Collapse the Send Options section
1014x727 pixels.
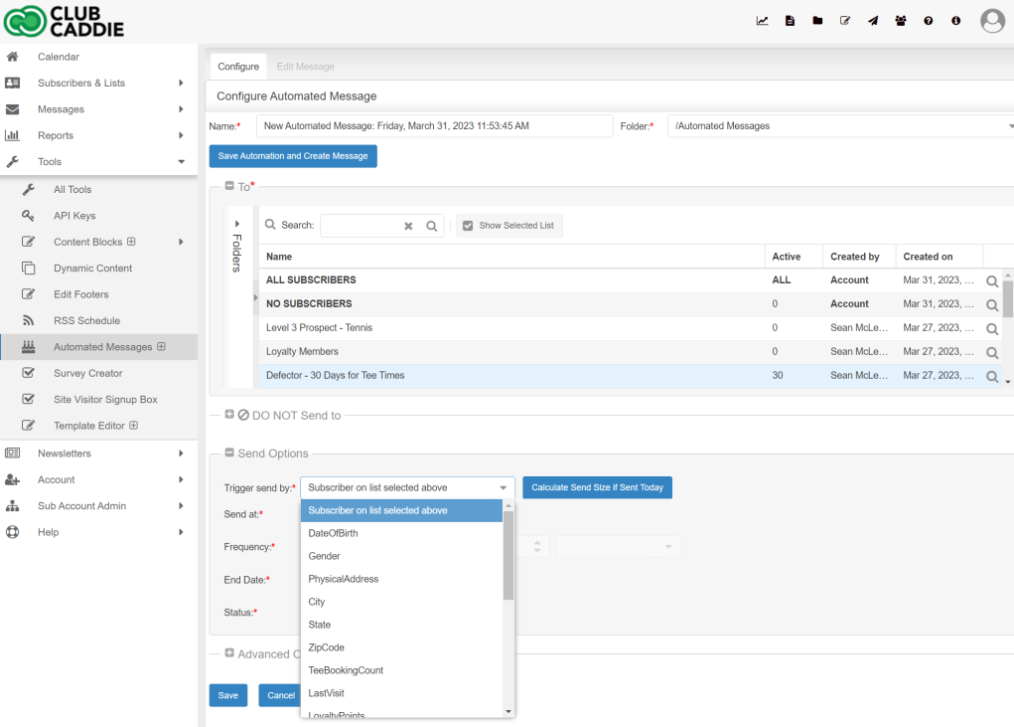(x=229, y=452)
